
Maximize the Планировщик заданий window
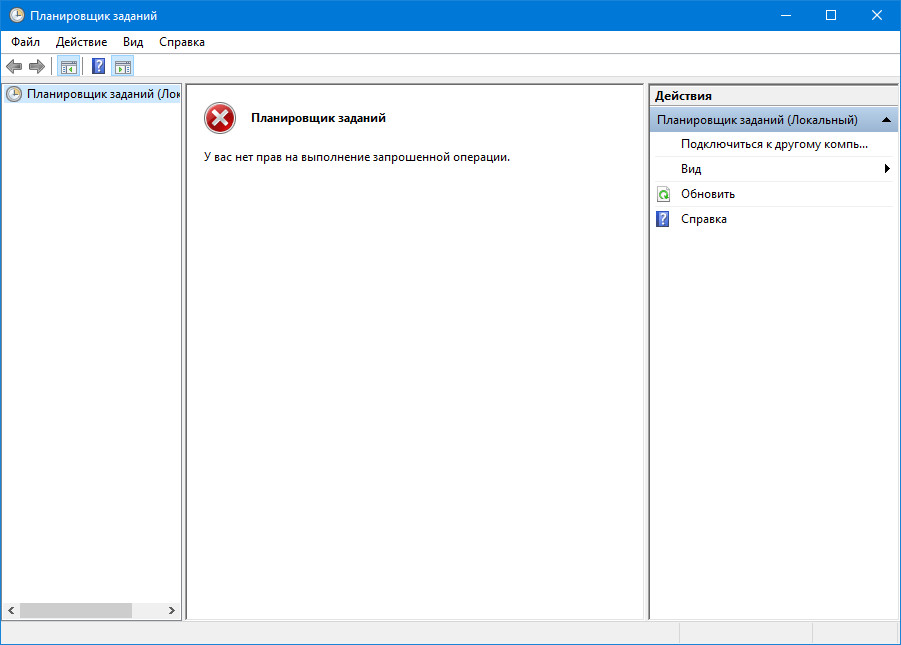point(831,16)
